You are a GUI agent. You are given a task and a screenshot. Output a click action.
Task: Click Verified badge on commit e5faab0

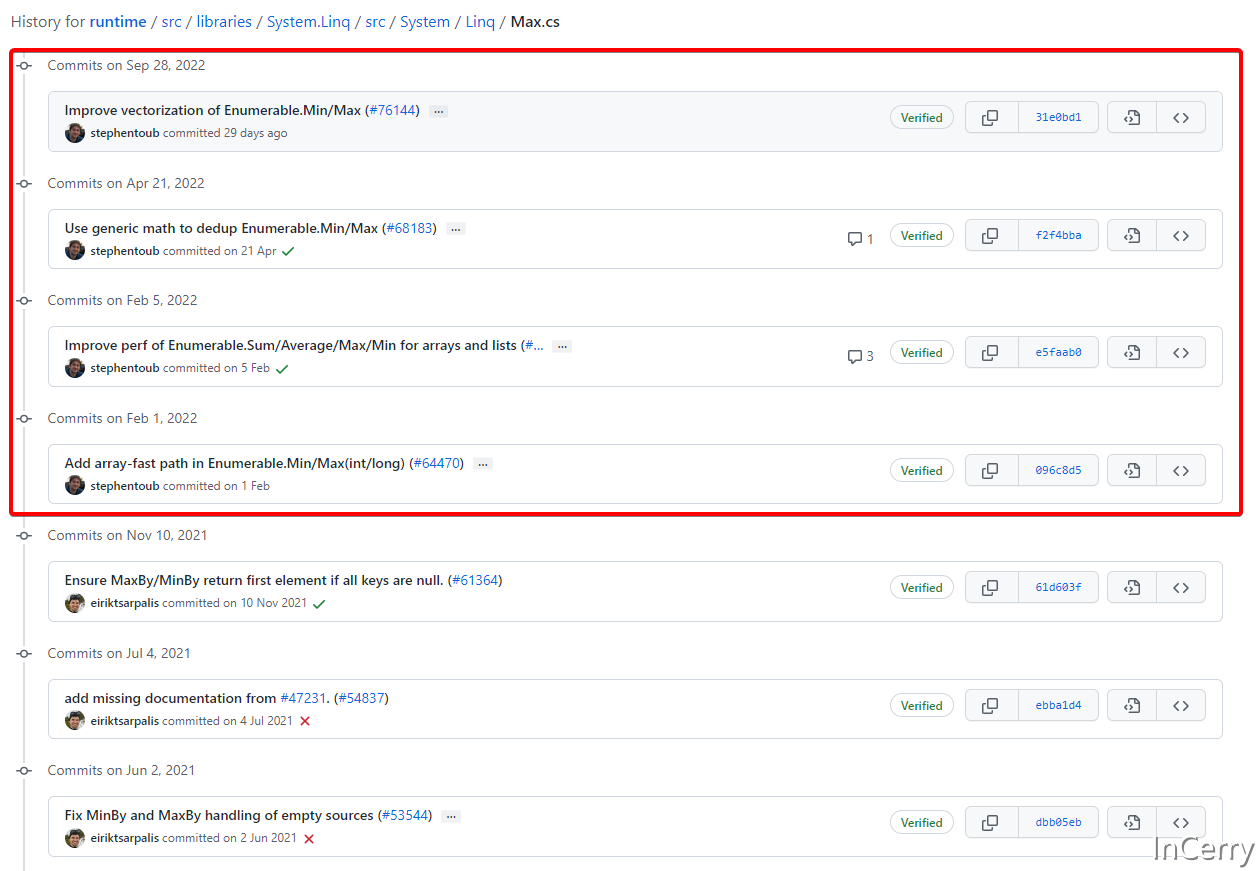921,353
